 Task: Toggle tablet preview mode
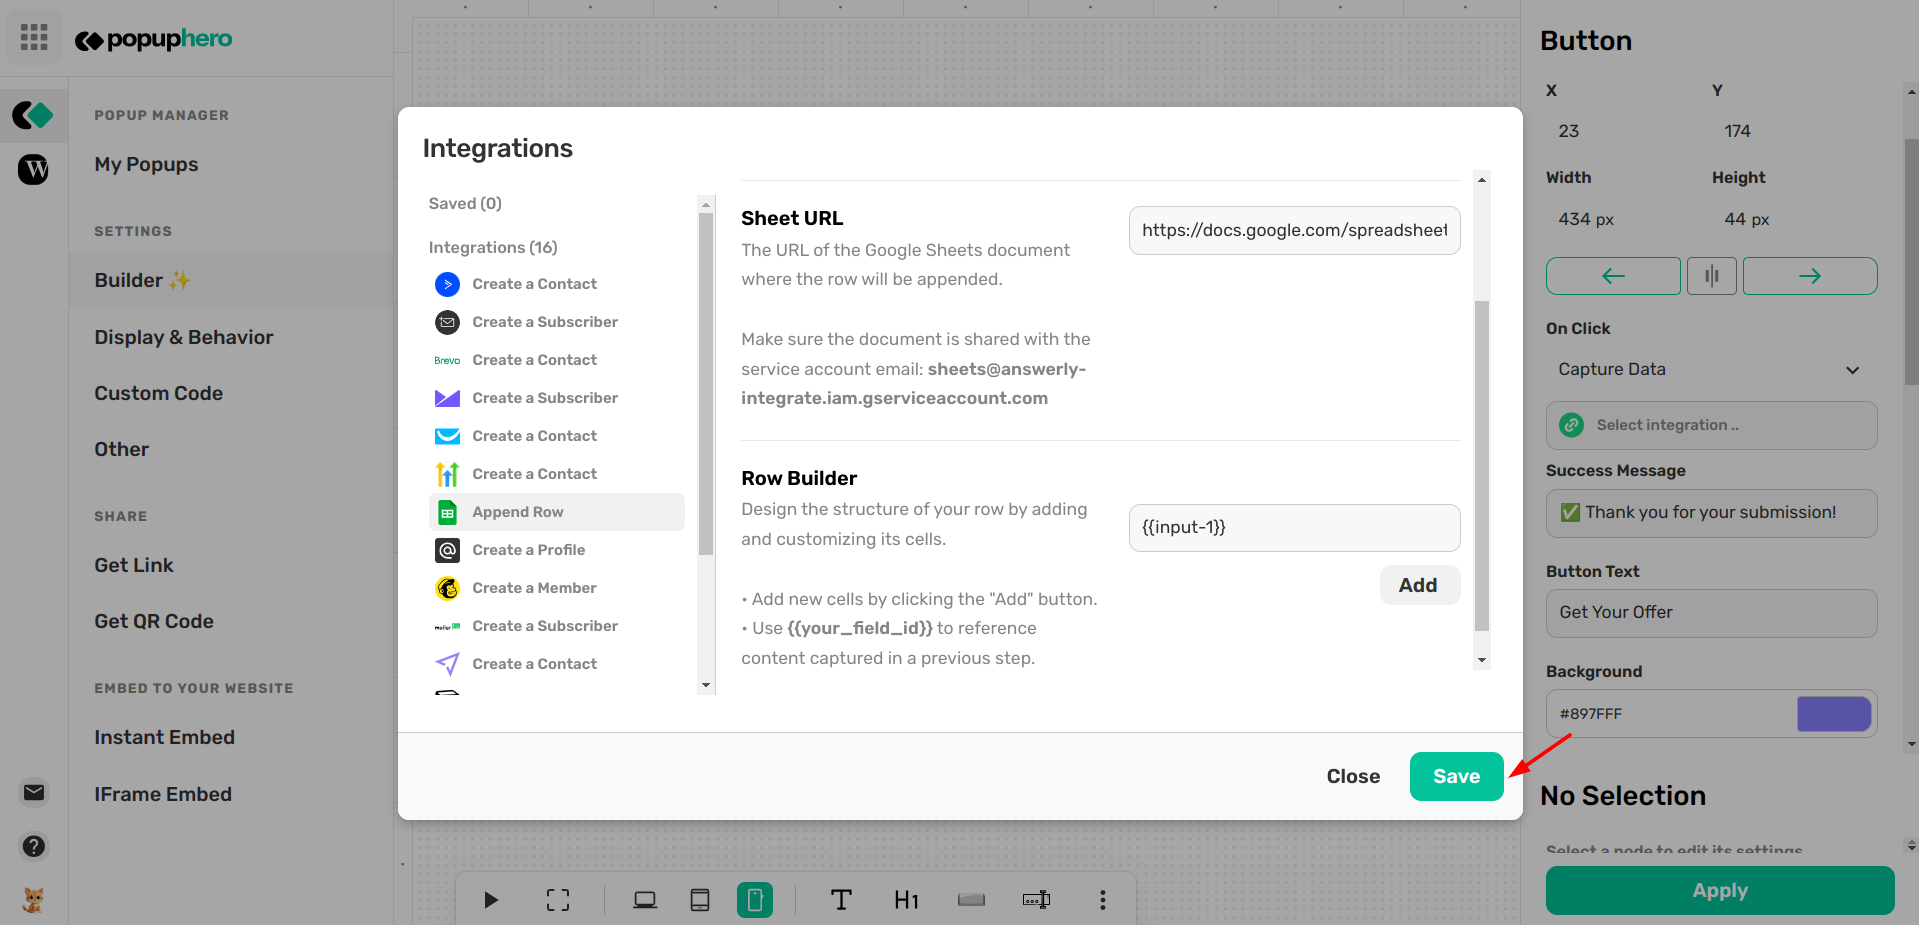(x=700, y=899)
